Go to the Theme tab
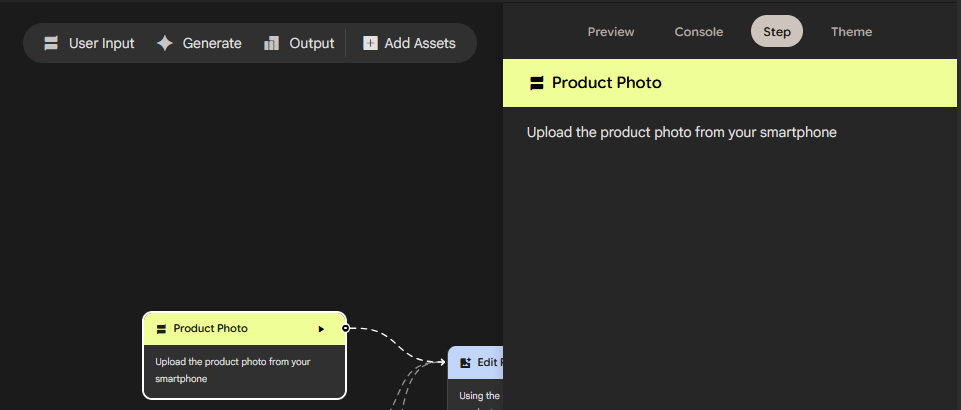Image resolution: width=961 pixels, height=410 pixels. 851,32
